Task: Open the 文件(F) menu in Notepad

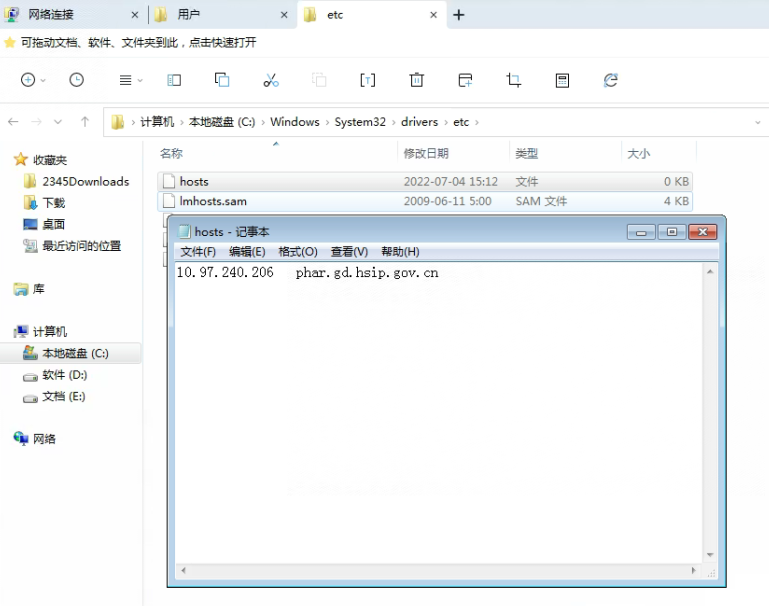Action: pos(198,252)
